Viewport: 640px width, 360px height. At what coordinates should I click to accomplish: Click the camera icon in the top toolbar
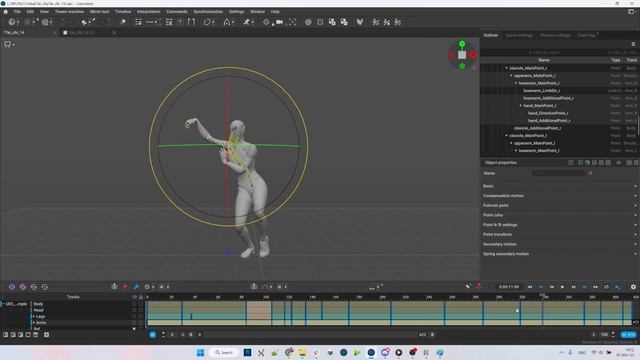[x=280, y=22]
